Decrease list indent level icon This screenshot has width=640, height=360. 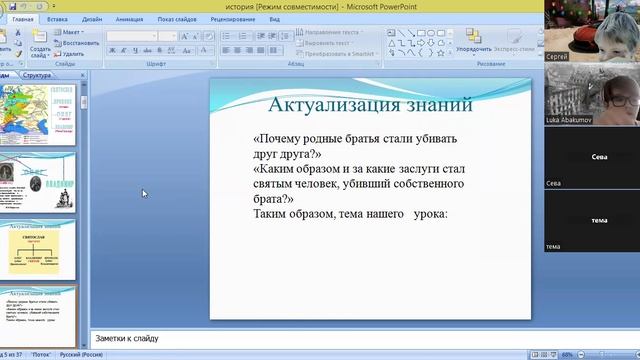pyautogui.click(x=261, y=36)
